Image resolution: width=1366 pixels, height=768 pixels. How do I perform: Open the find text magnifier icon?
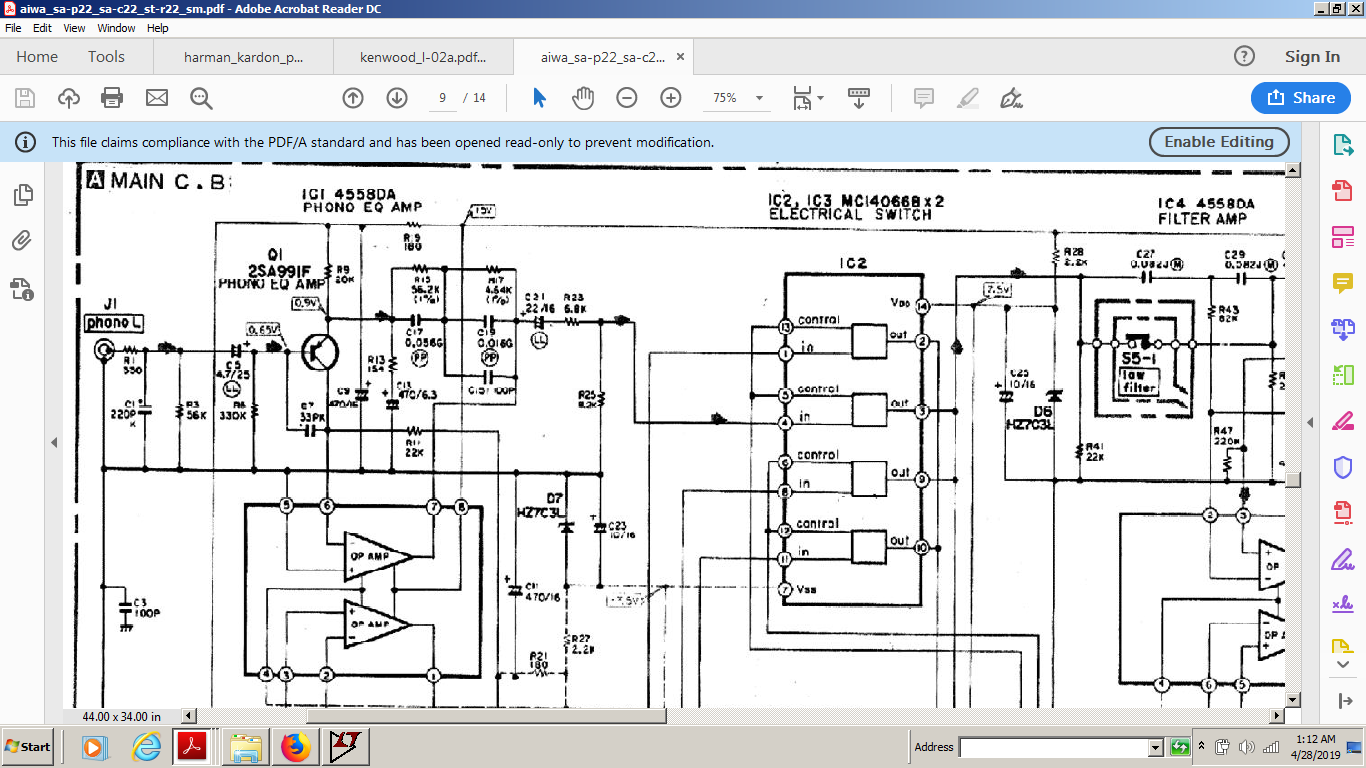pyautogui.click(x=201, y=98)
